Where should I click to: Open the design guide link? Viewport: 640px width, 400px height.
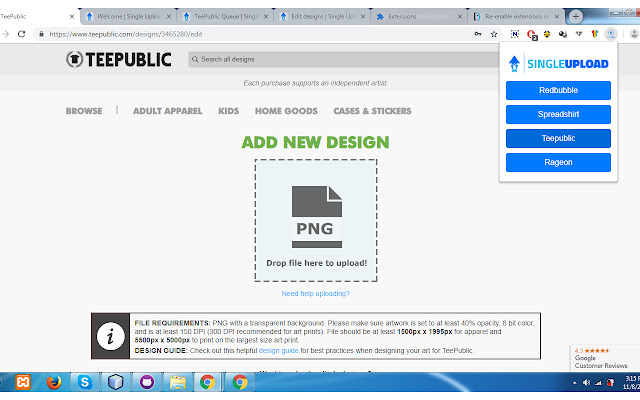click(279, 351)
